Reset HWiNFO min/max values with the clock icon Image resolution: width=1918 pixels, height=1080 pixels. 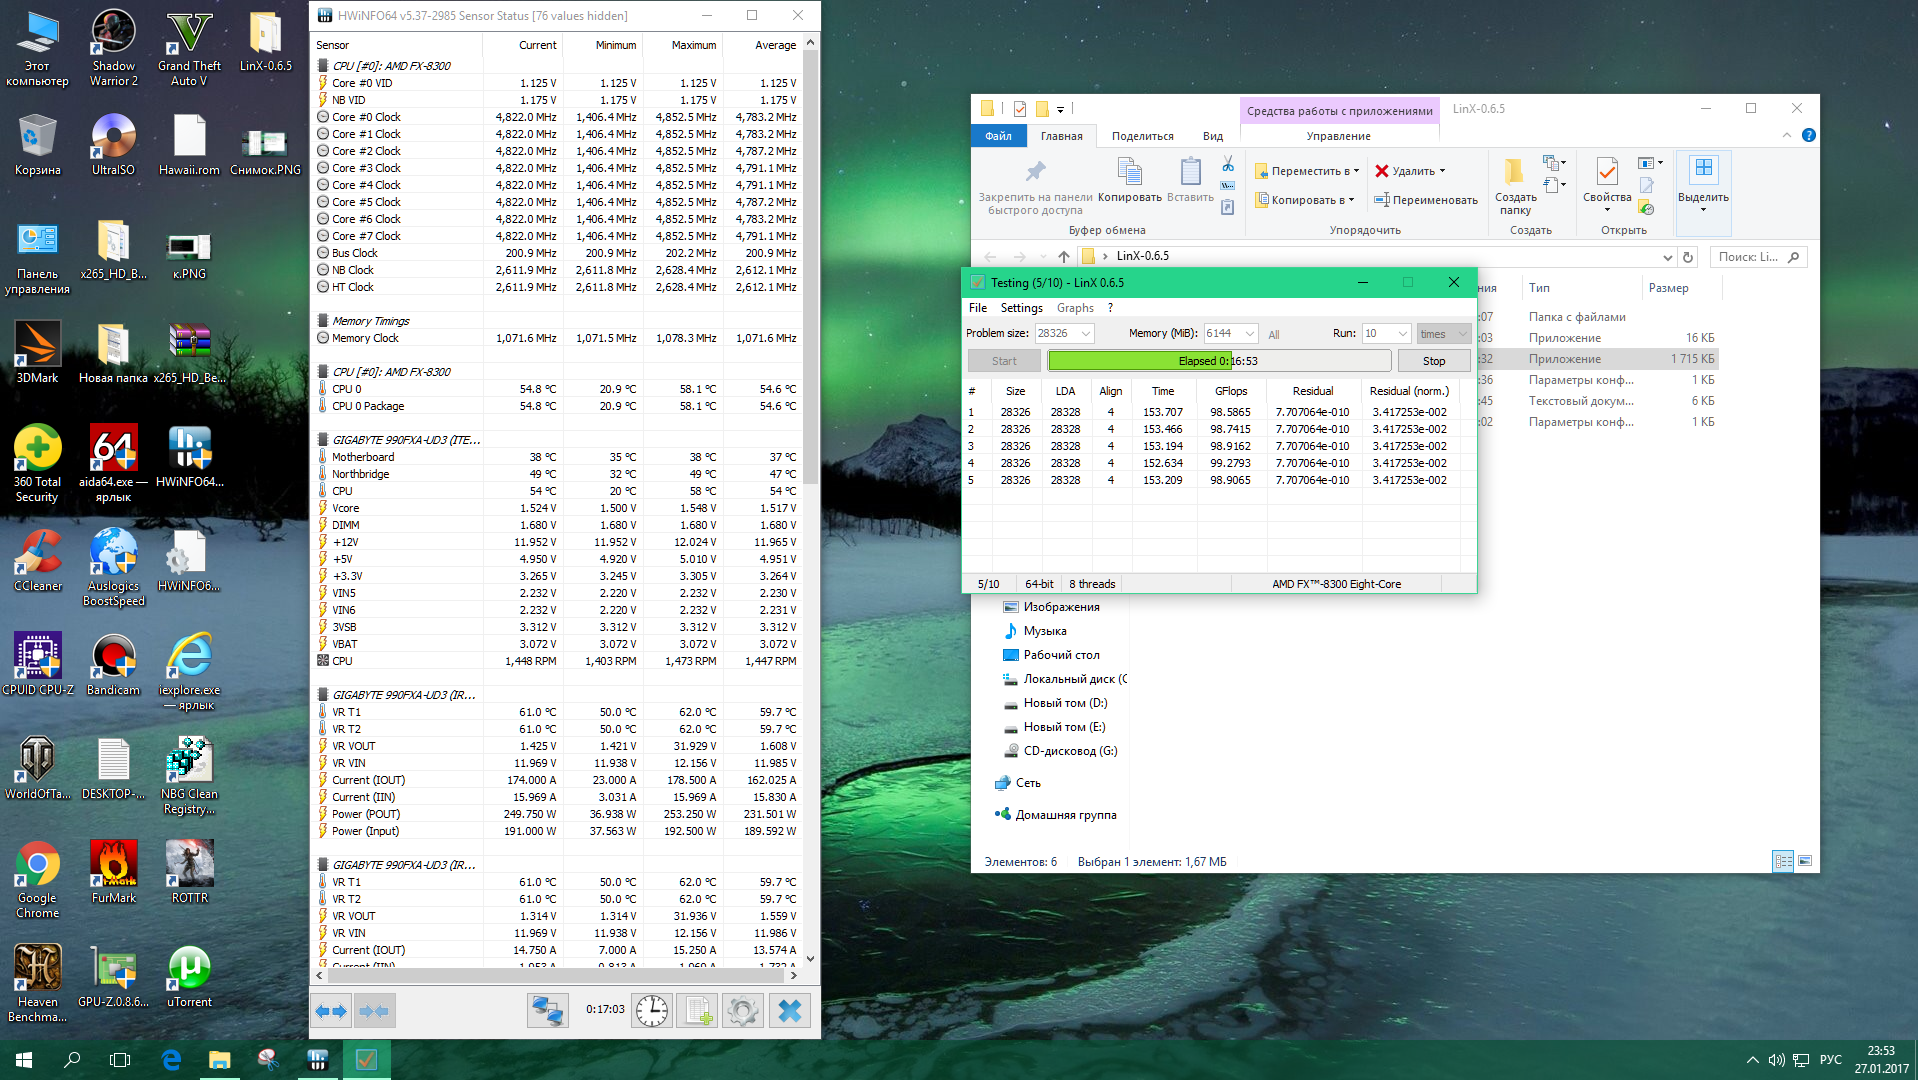coord(652,1011)
